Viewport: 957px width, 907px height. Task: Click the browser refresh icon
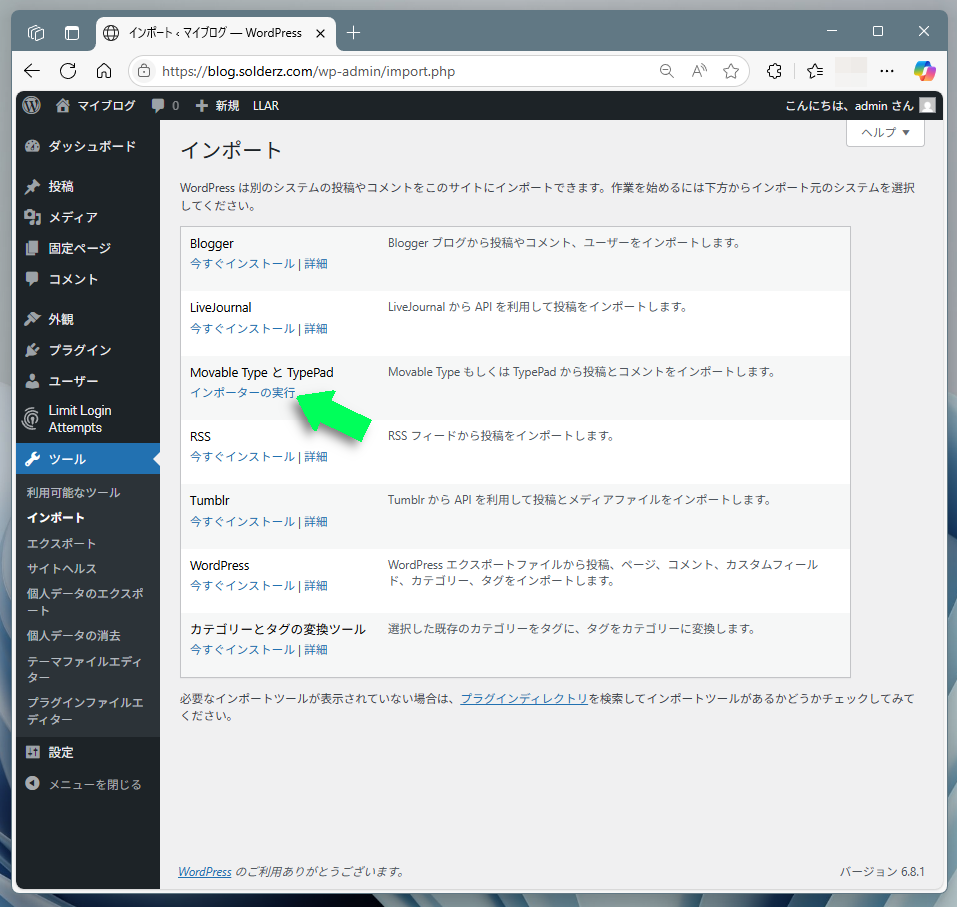[x=68, y=71]
